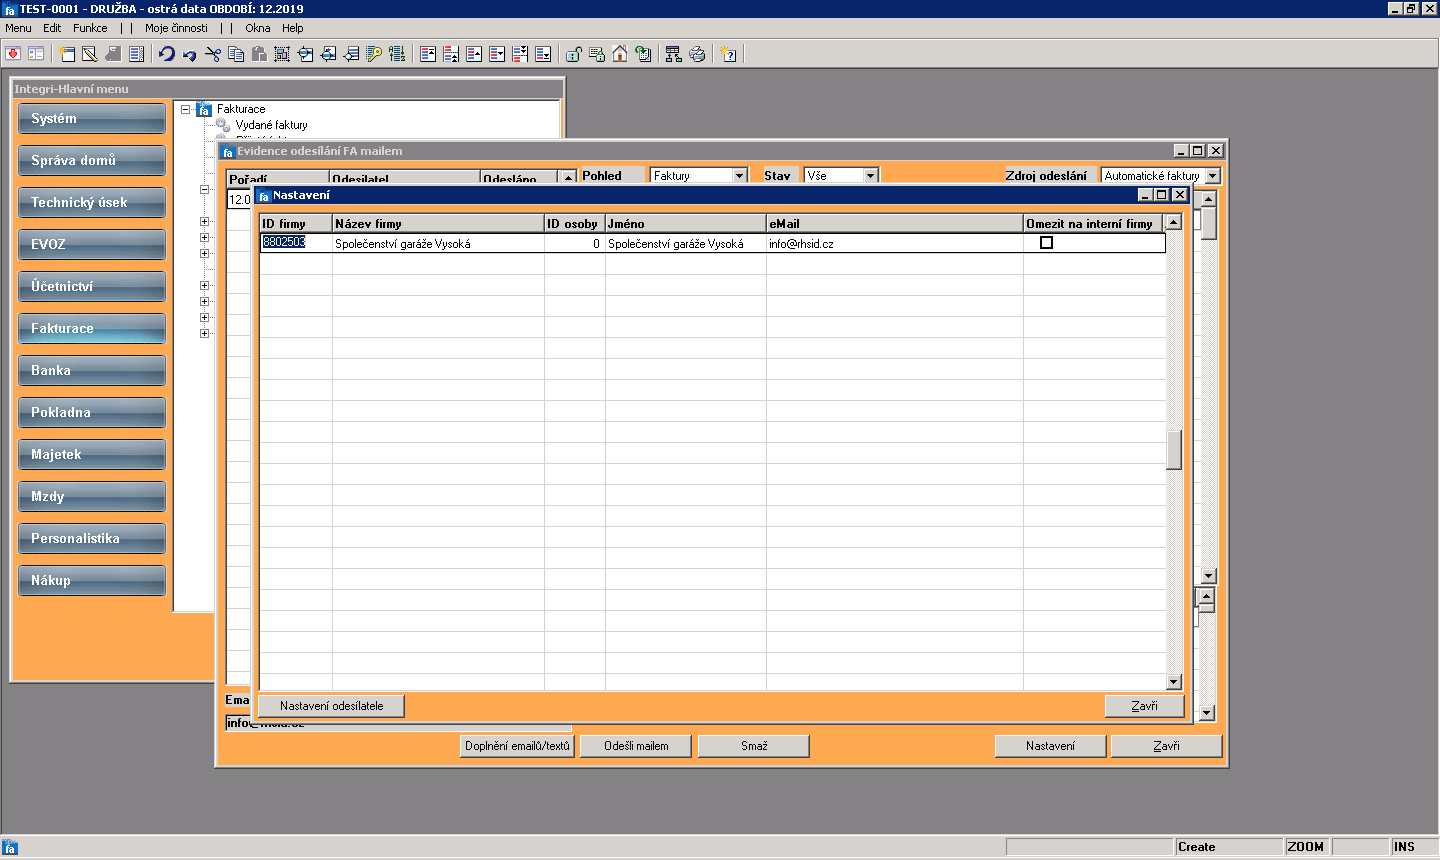
Task: Open 'Zdroj odeslání' Automatické faktury dropdown
Action: coord(1213,175)
